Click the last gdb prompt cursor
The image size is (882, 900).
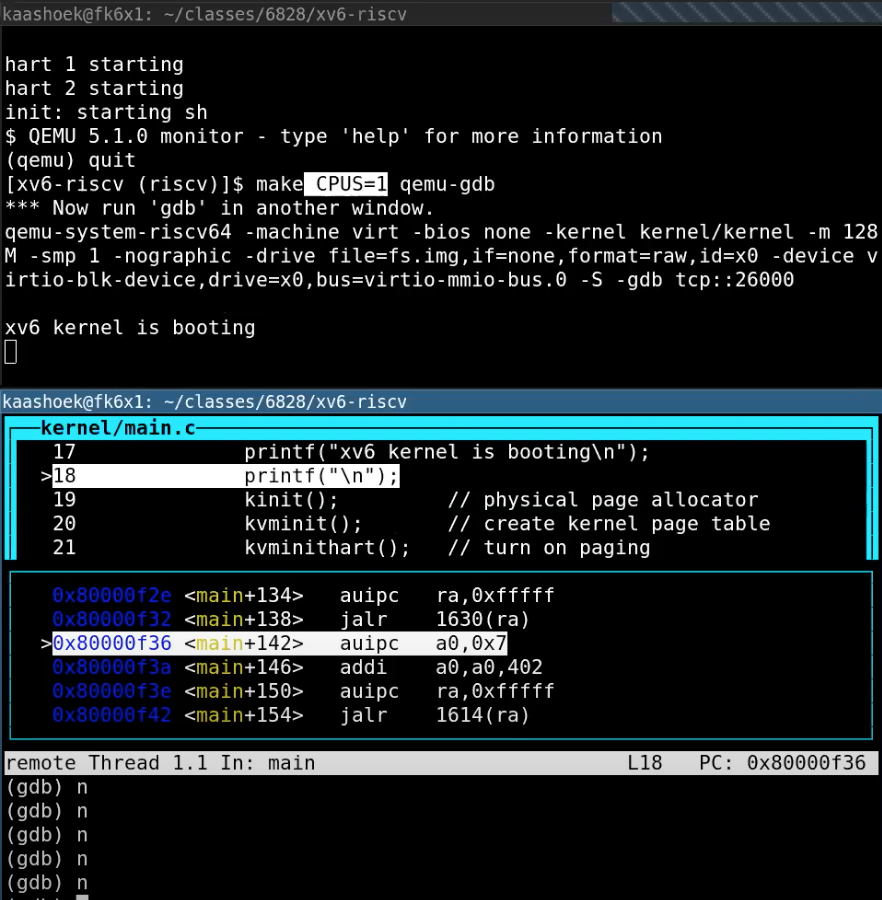(82, 896)
